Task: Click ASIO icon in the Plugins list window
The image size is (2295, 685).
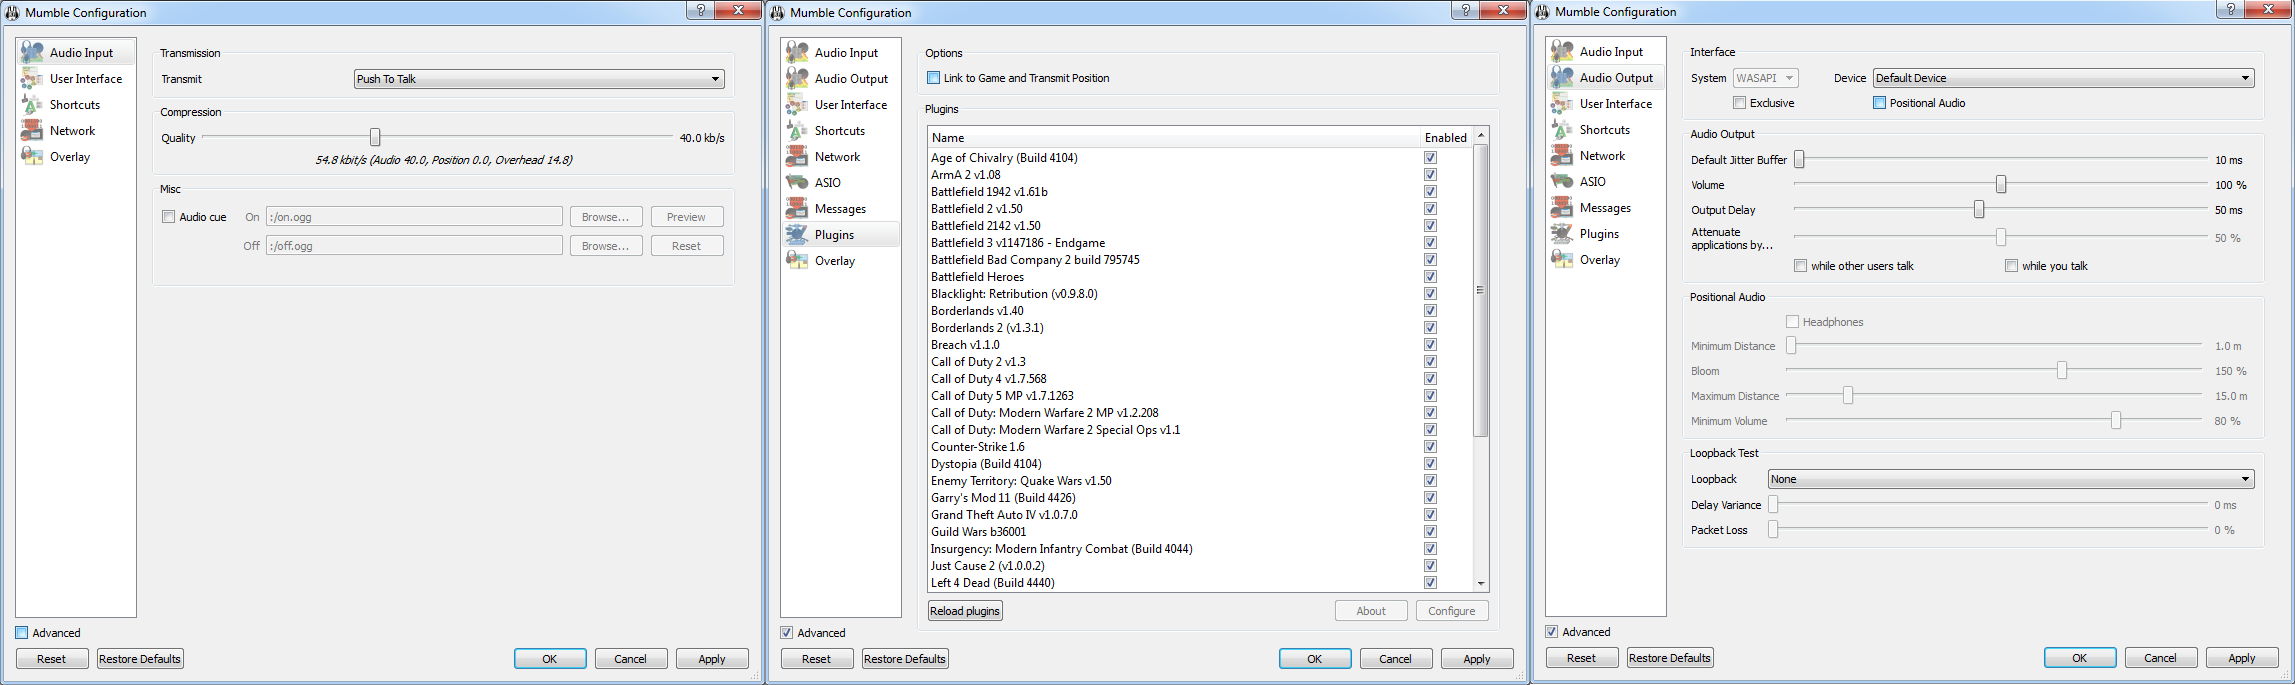Action: [x=797, y=183]
